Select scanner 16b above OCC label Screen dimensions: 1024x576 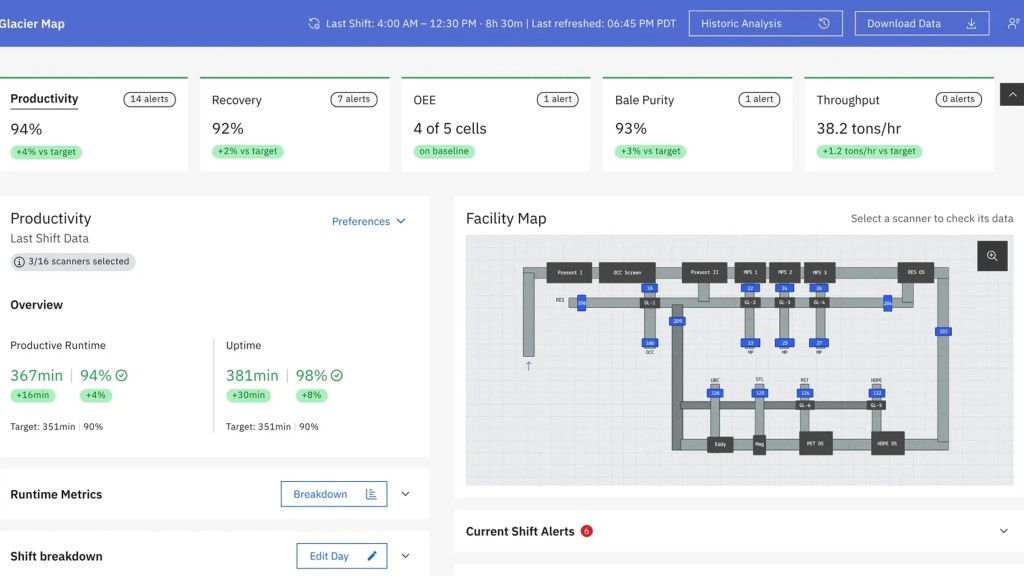(650, 343)
